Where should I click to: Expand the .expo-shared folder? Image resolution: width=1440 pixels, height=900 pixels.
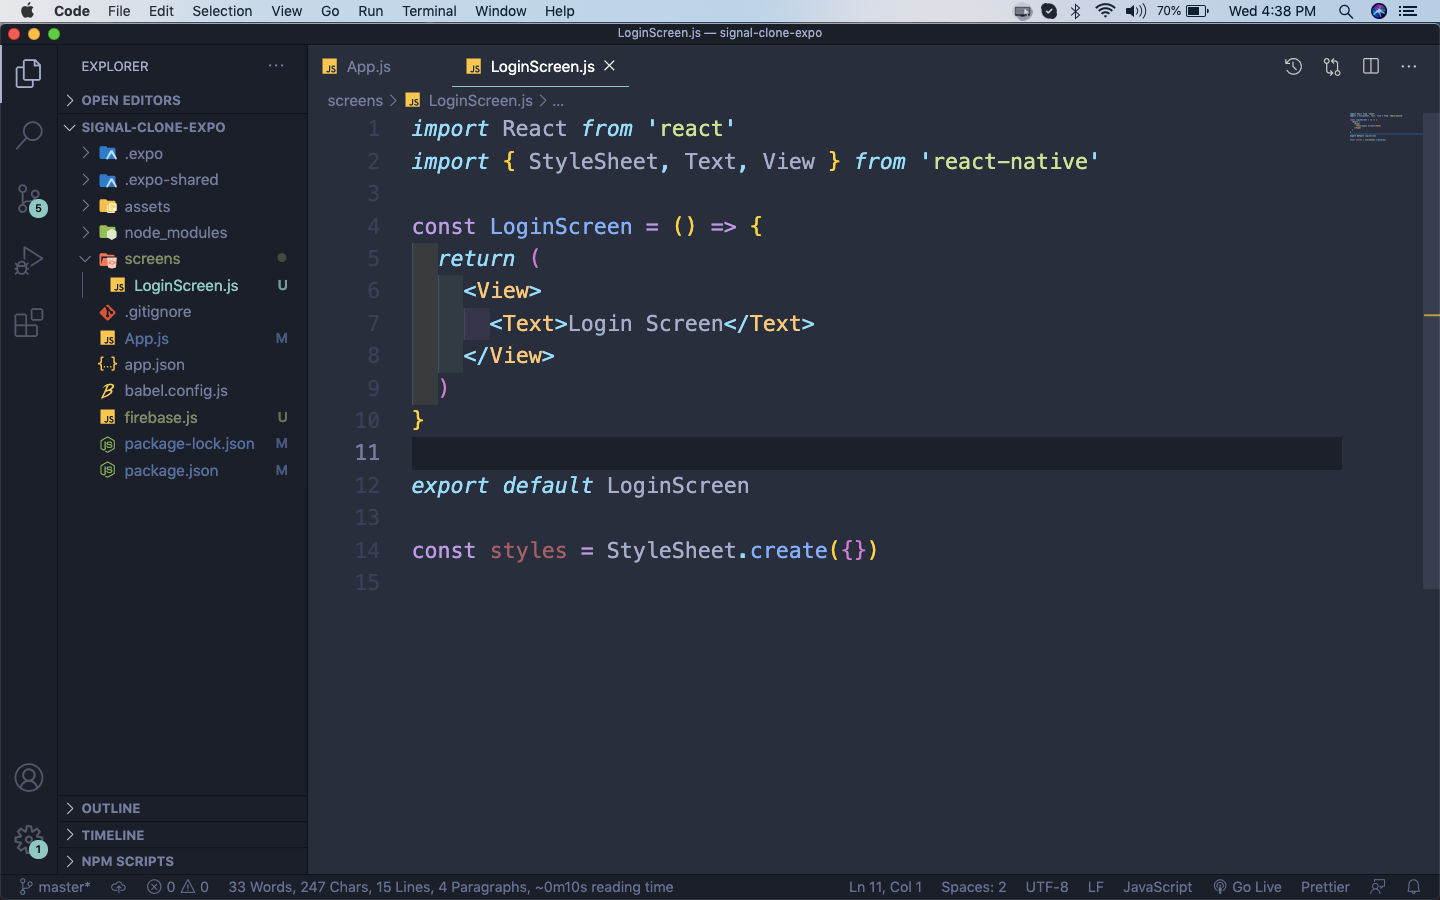[x=183, y=180]
